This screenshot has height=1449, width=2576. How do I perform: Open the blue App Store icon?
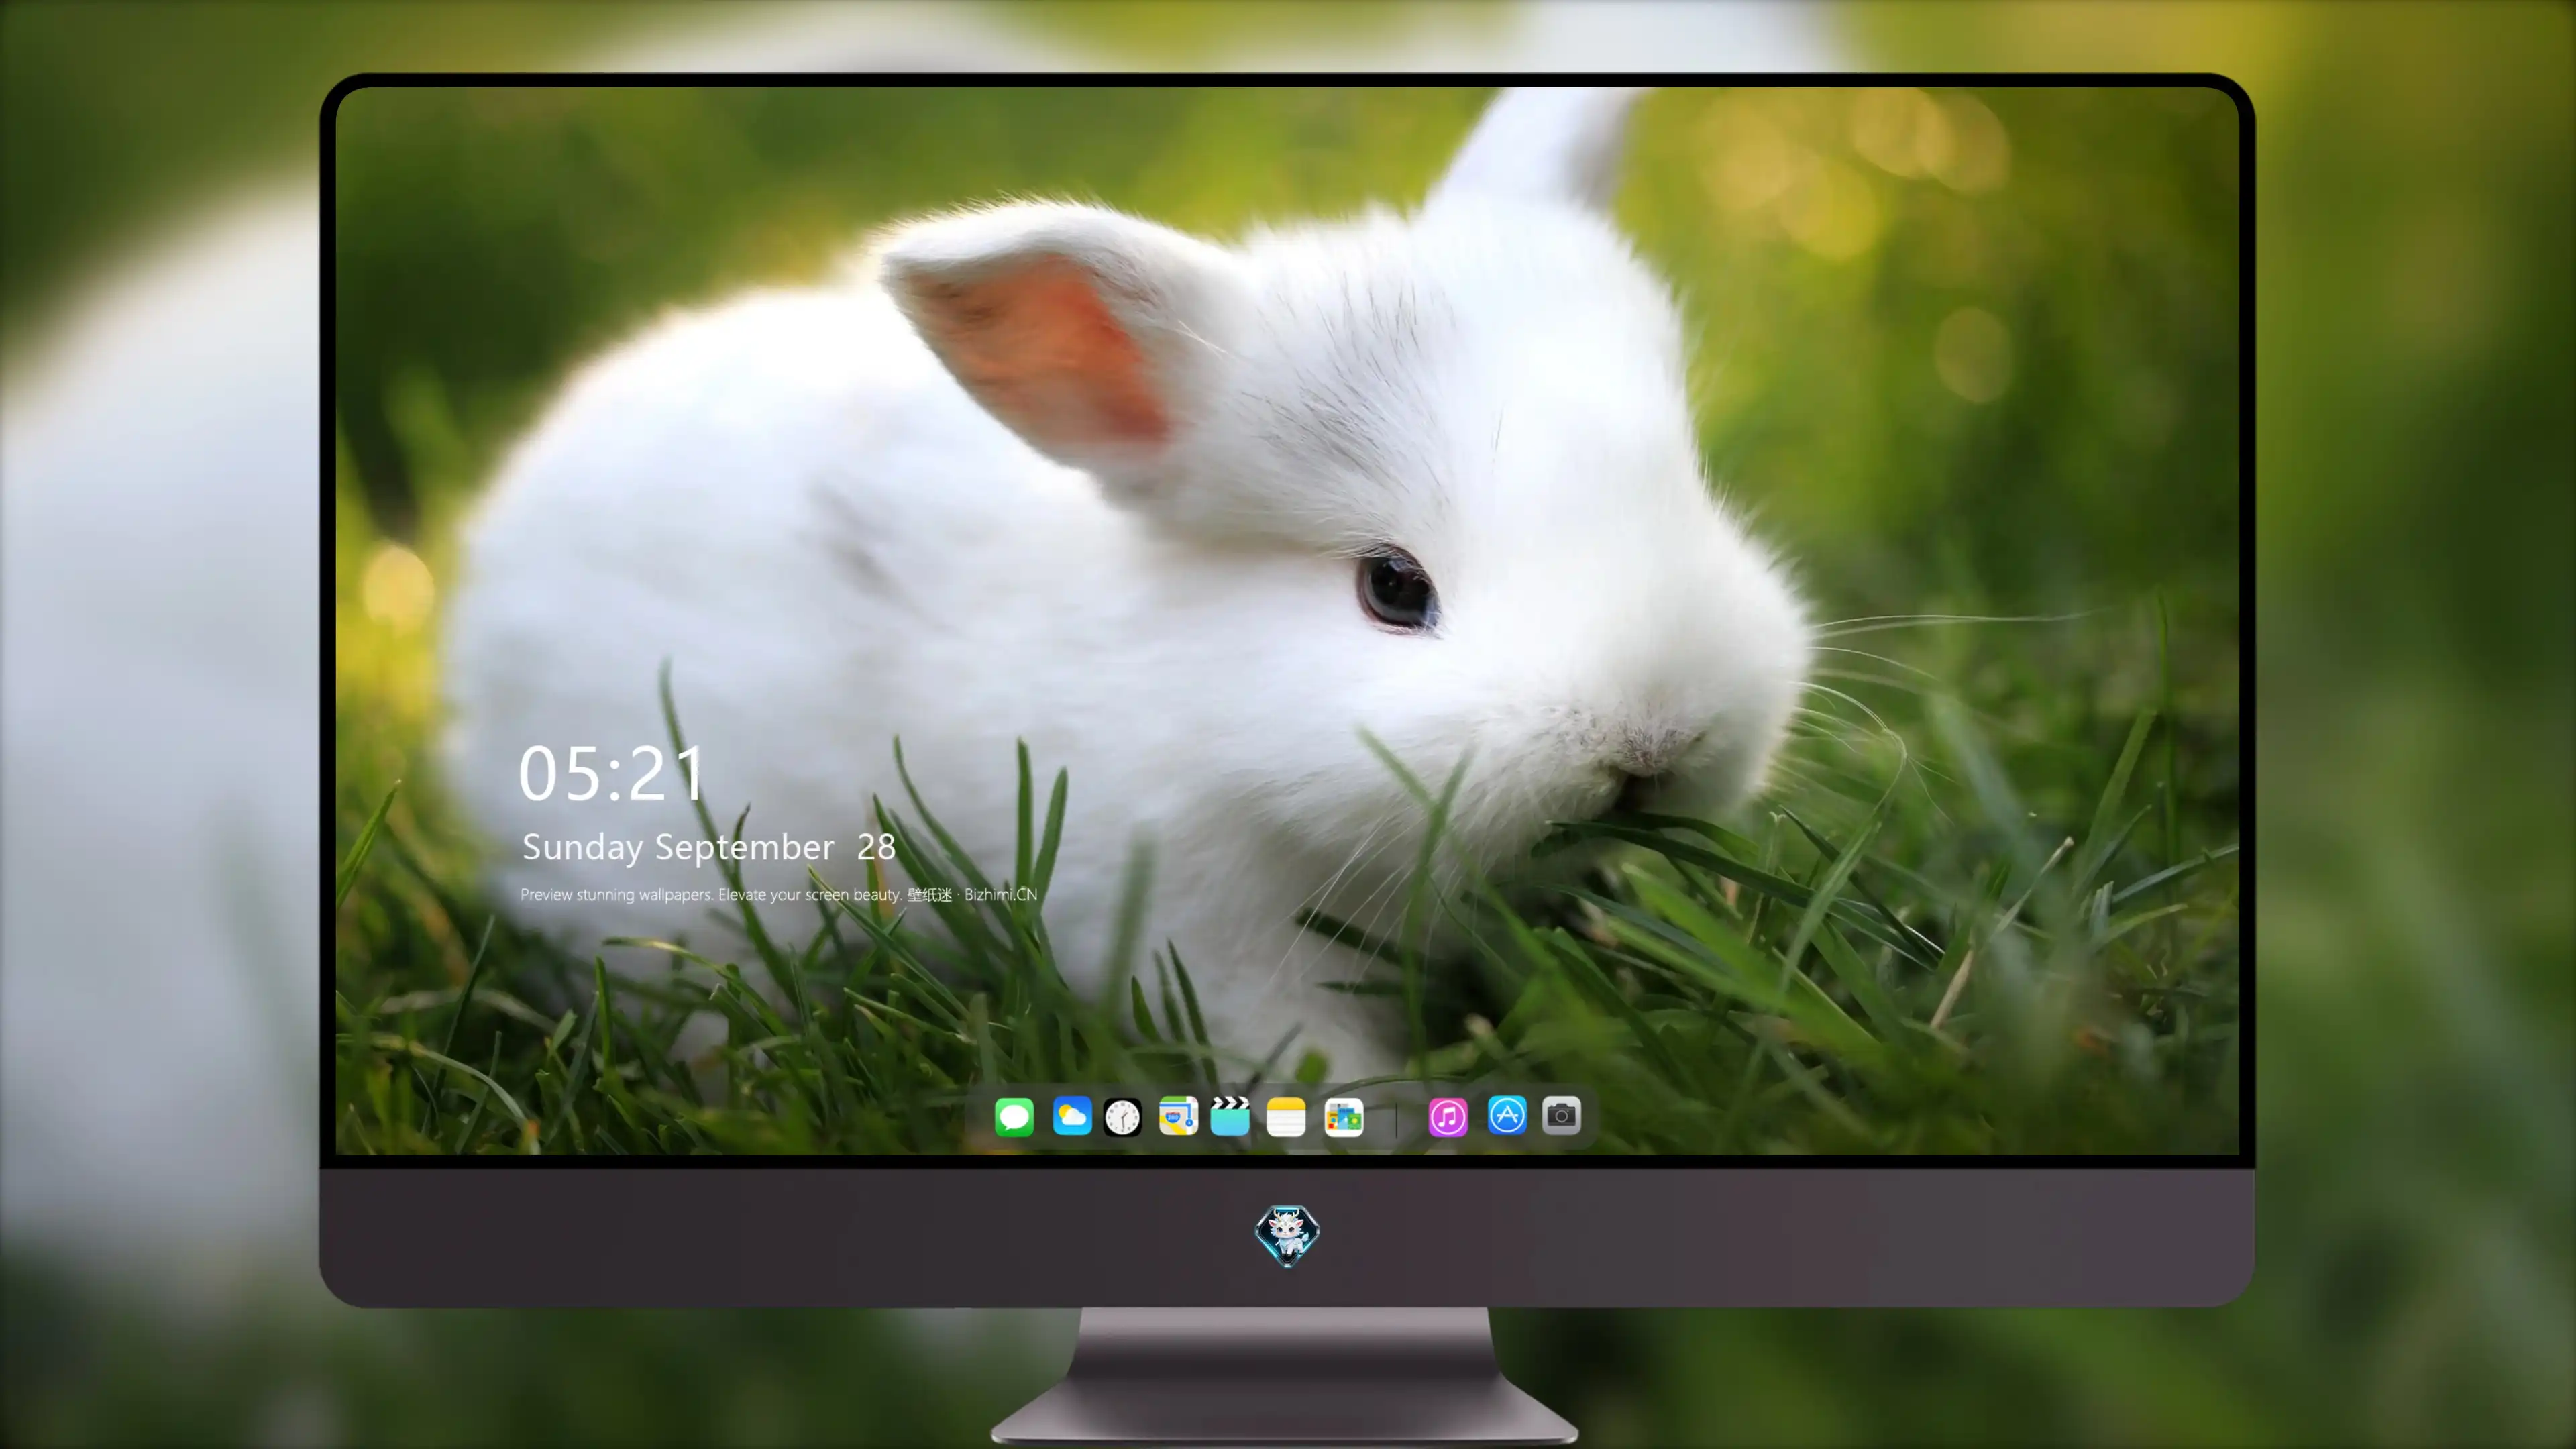[x=1507, y=1115]
